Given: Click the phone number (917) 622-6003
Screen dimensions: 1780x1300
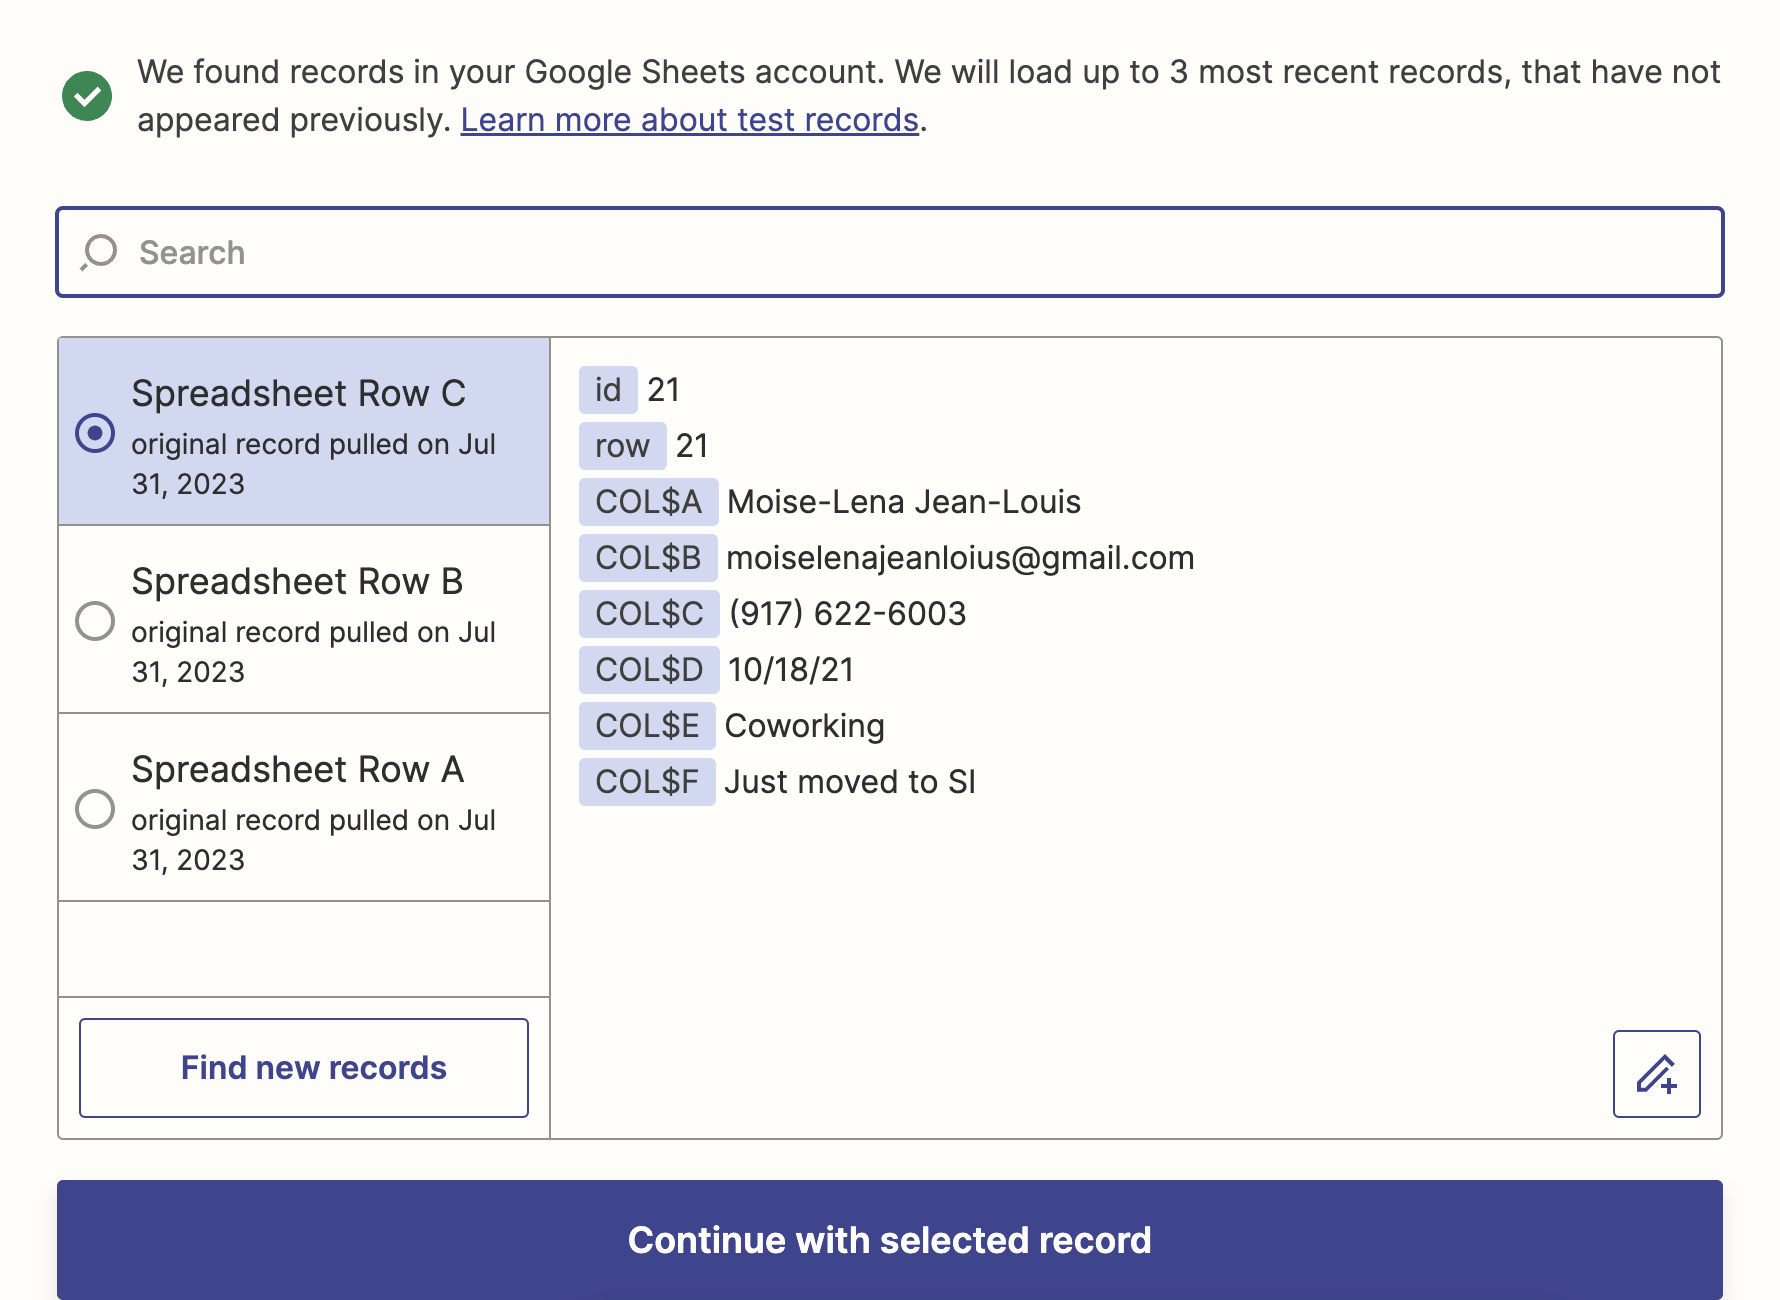Looking at the screenshot, I should (847, 614).
